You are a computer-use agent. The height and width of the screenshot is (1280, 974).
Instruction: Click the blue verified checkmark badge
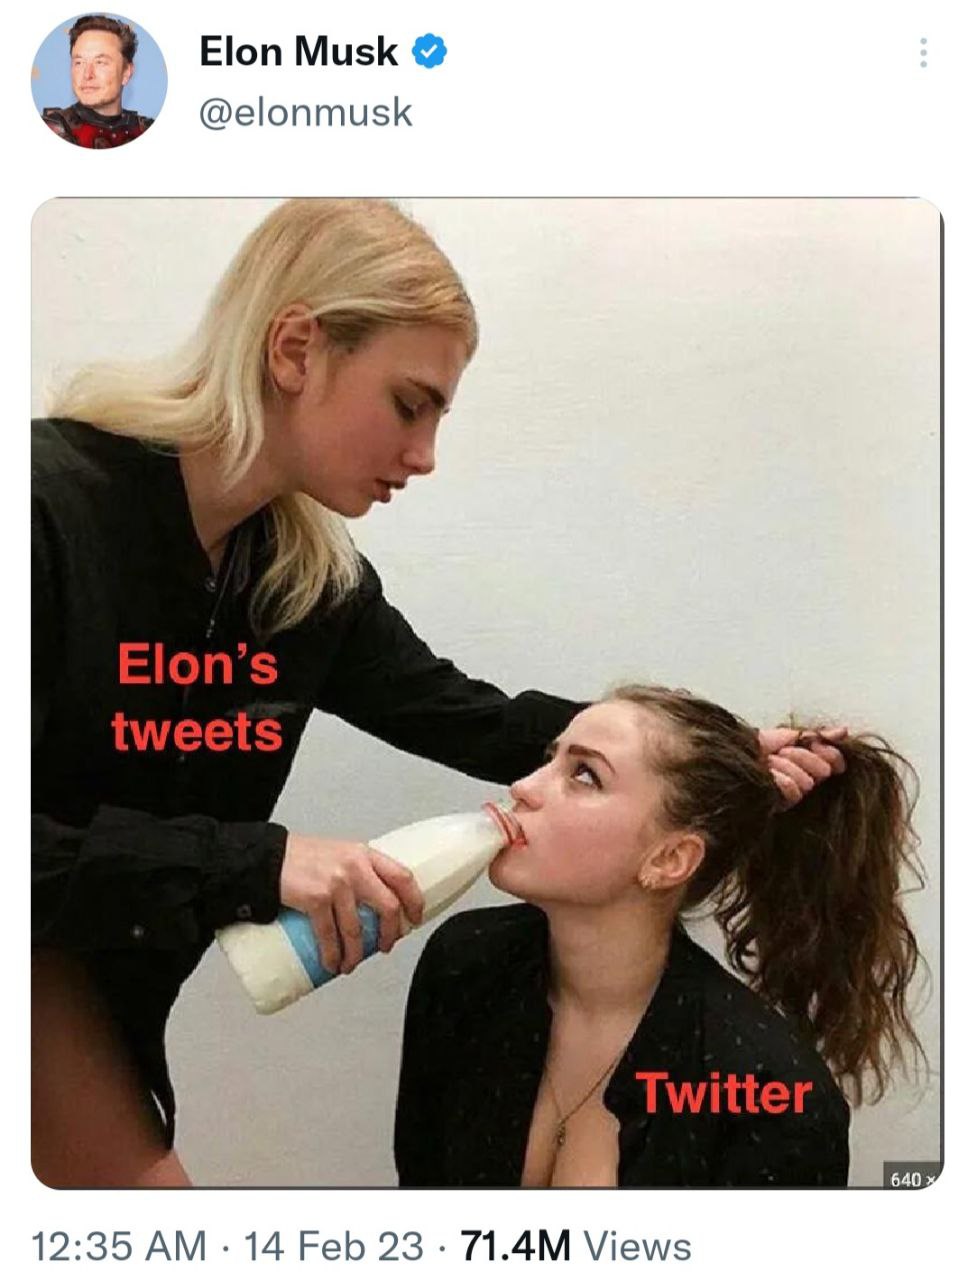[429, 51]
